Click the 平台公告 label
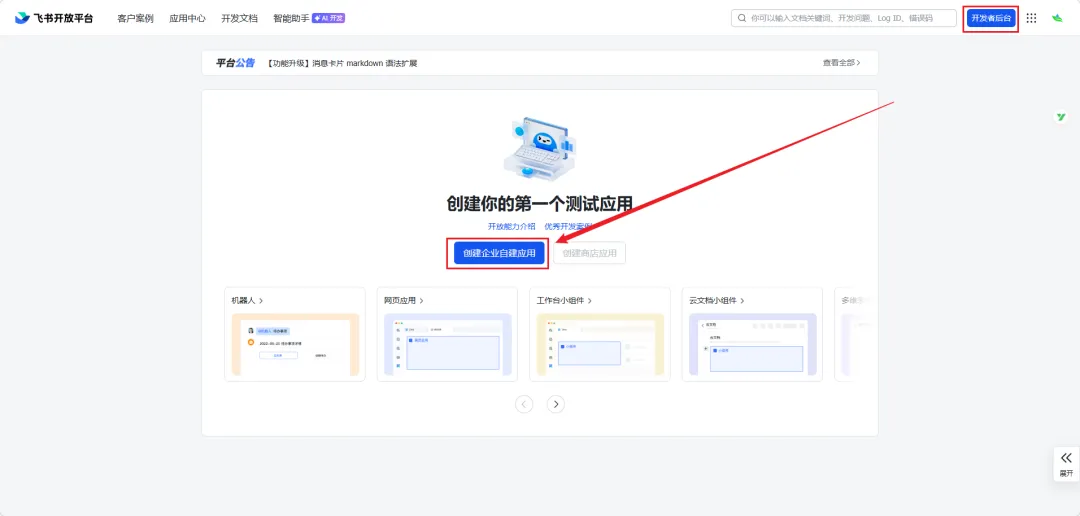The width and height of the screenshot is (1080, 516). (235, 63)
